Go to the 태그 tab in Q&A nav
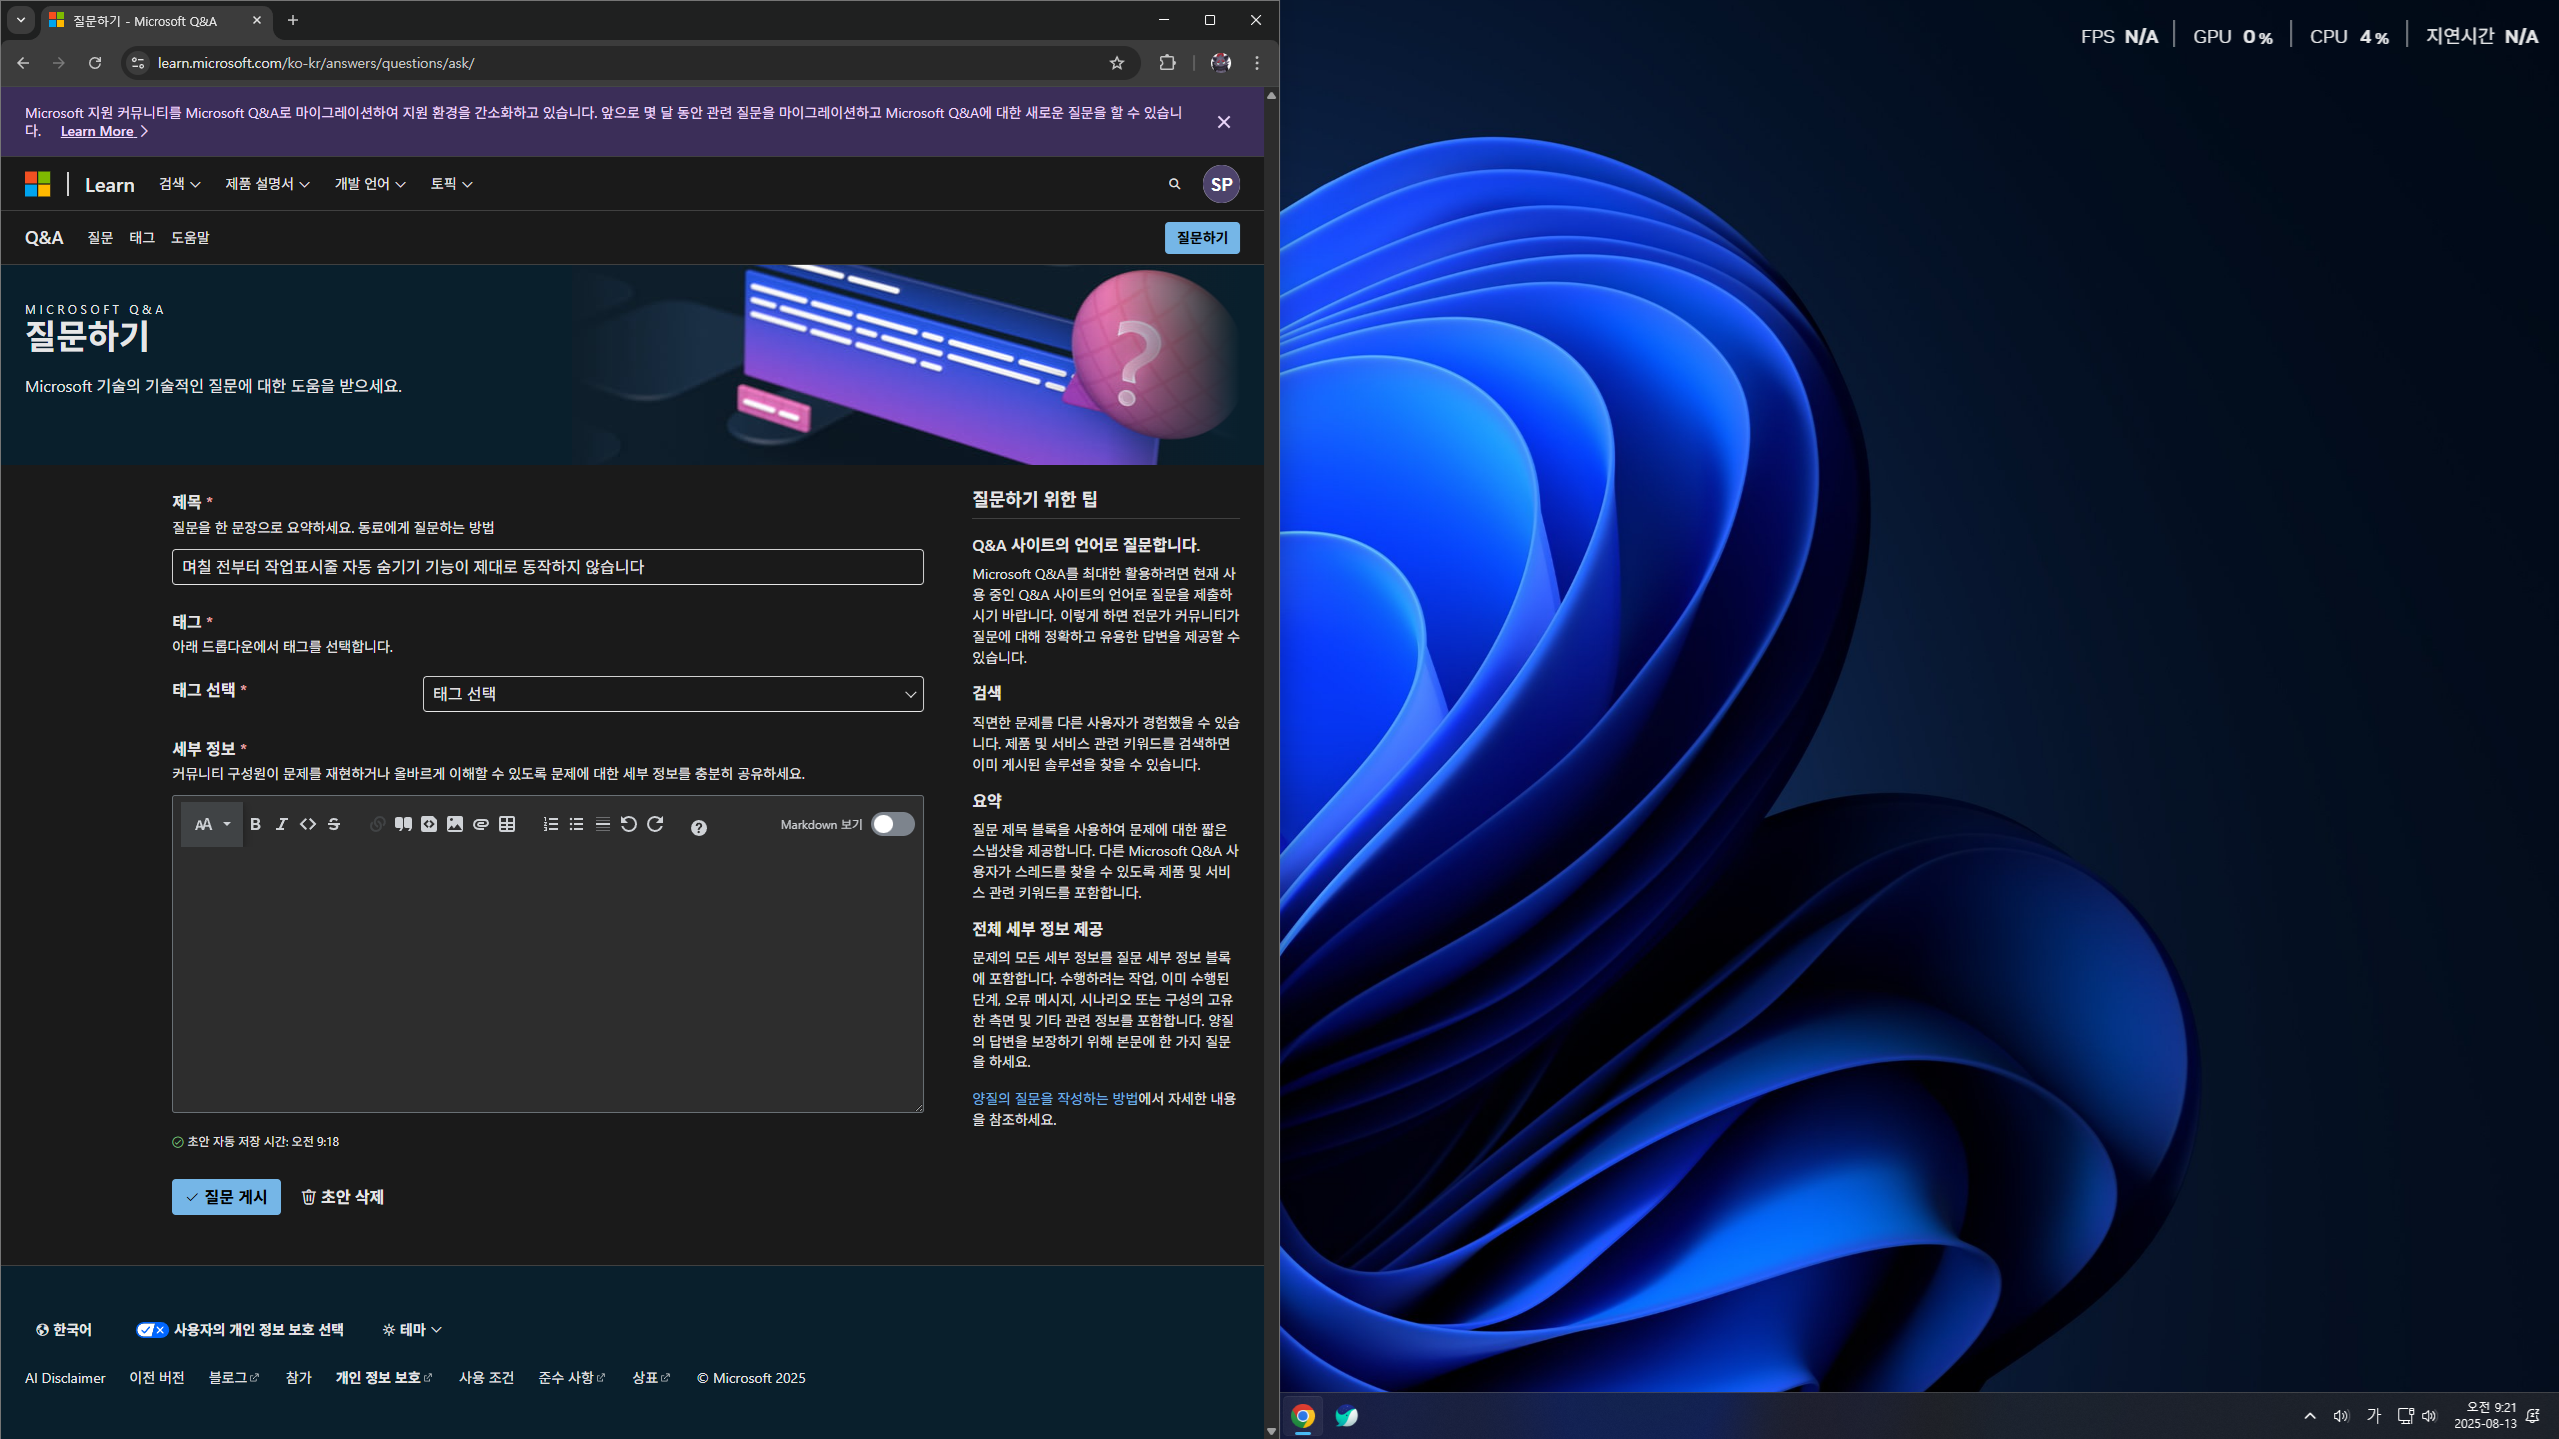This screenshot has width=2559, height=1439. pyautogui.click(x=142, y=238)
